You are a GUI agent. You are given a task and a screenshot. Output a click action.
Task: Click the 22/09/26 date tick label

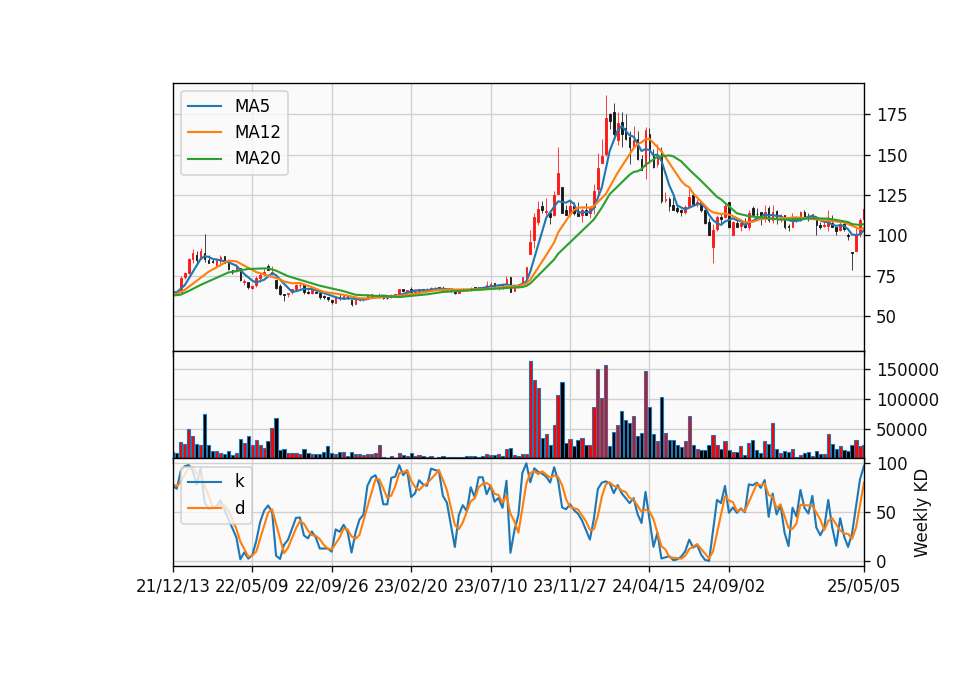(332, 587)
